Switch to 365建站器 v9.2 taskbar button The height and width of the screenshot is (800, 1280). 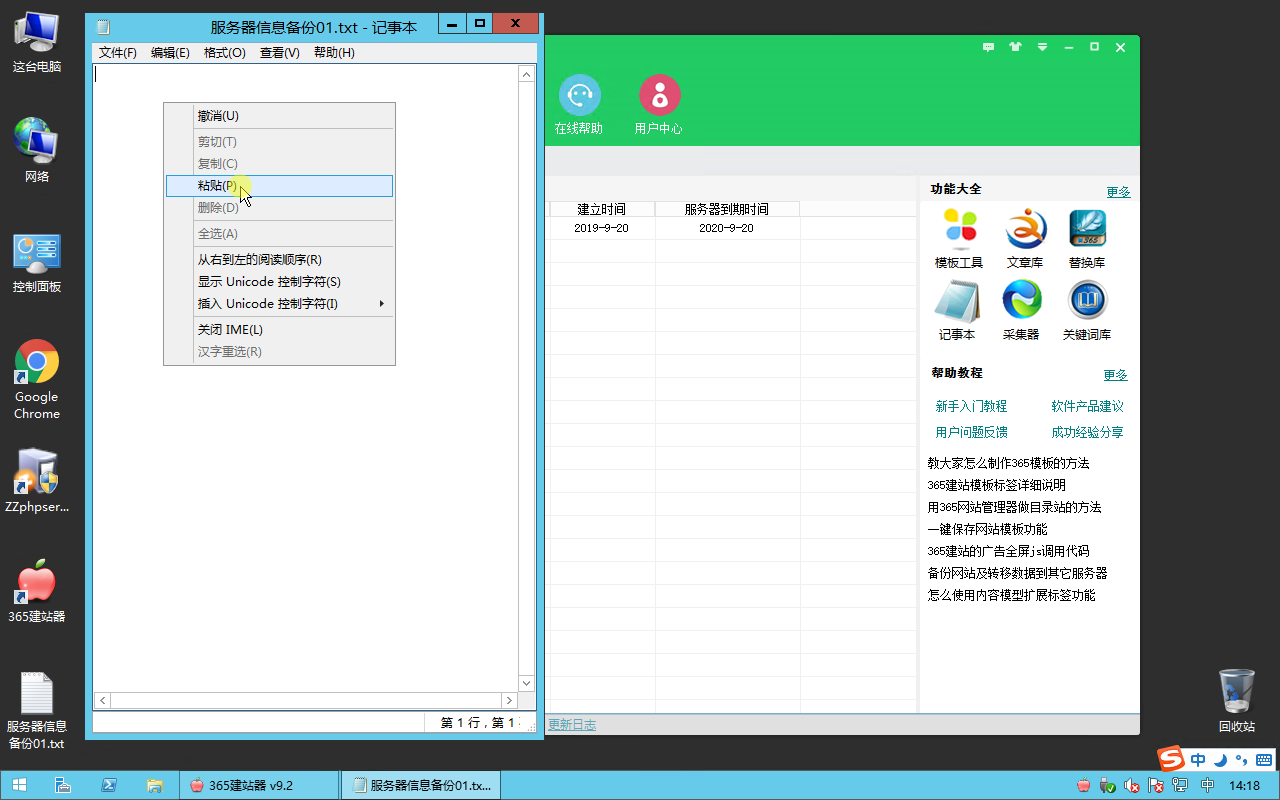click(257, 786)
